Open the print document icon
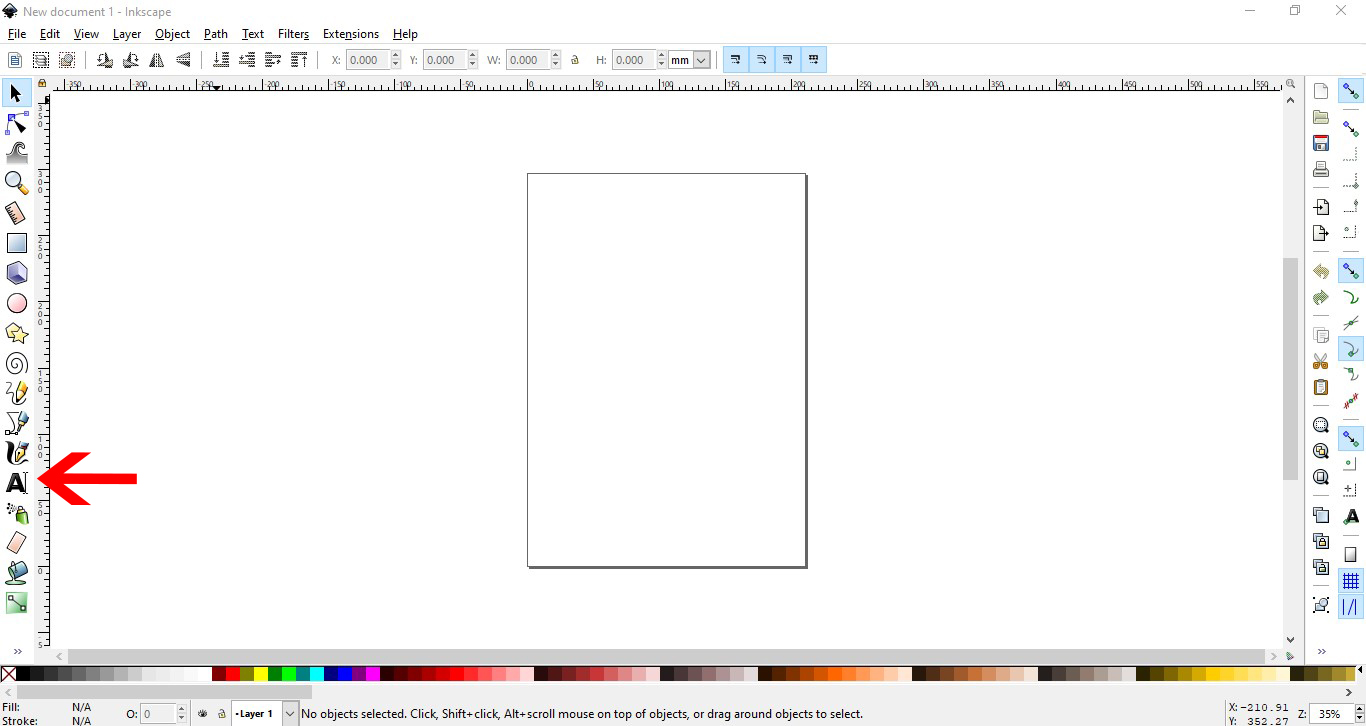Screen dimensions: 1366x726 click(1321, 169)
